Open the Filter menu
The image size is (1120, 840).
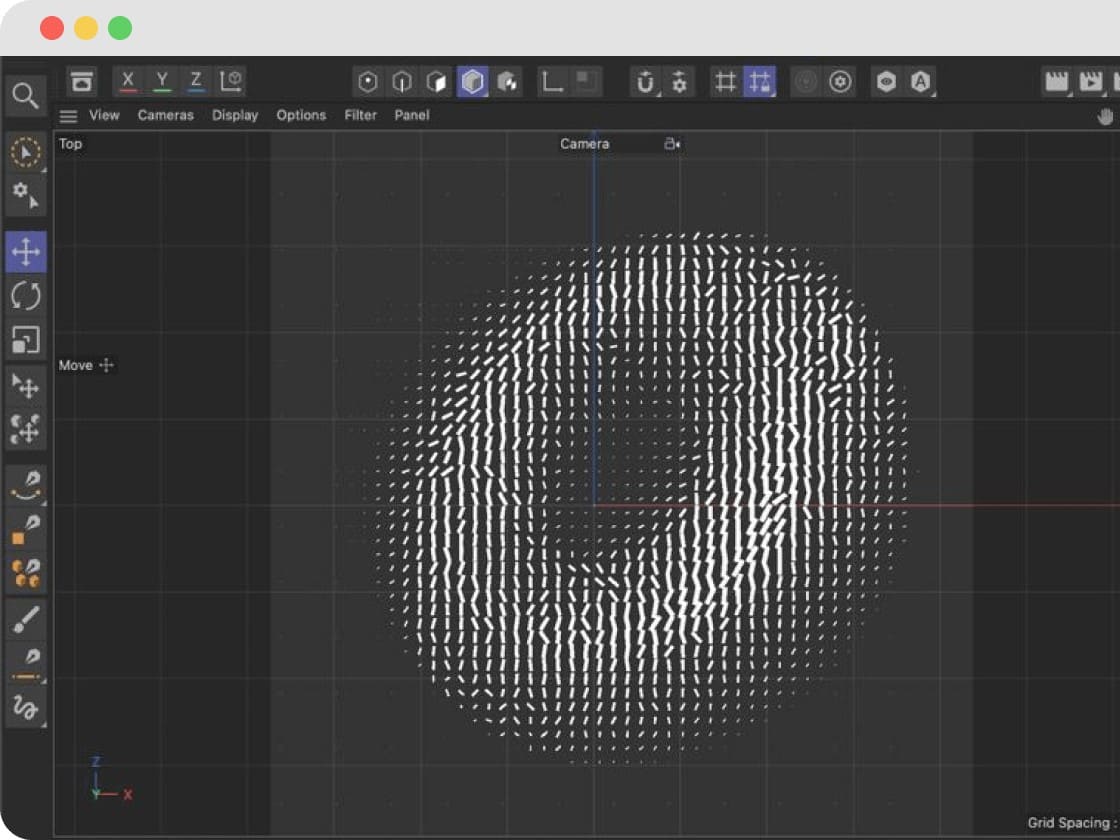[361, 115]
